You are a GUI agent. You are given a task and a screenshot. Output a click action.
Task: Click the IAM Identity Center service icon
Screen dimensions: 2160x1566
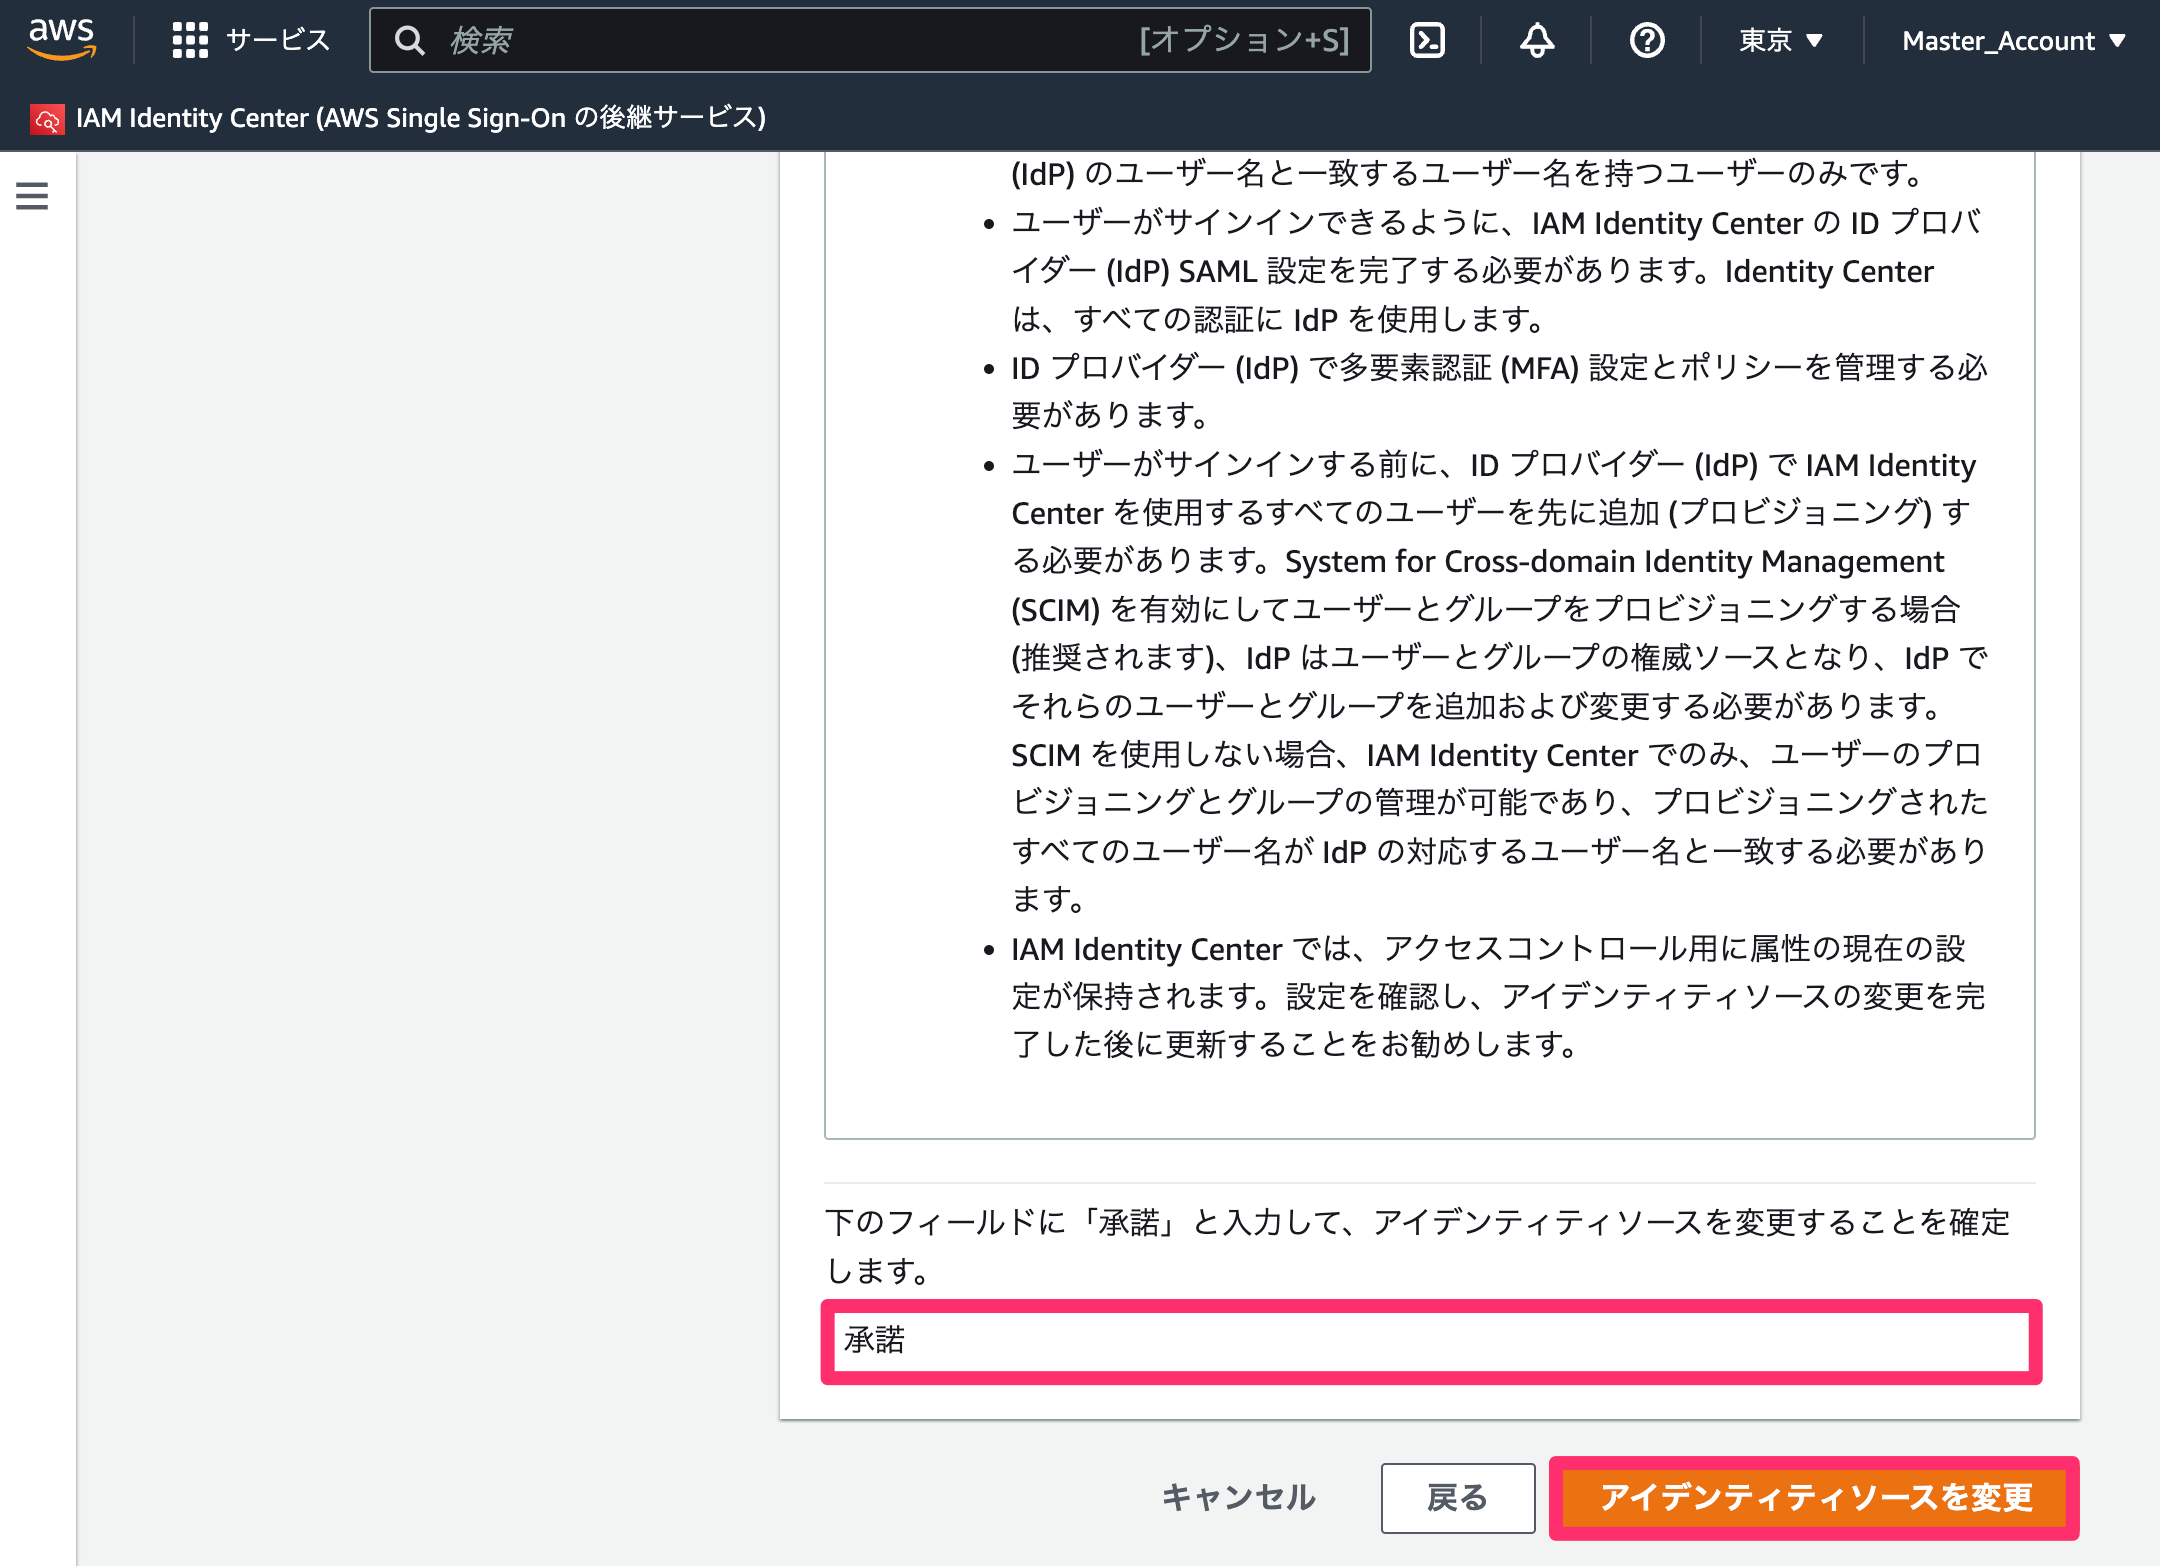pyautogui.click(x=47, y=119)
